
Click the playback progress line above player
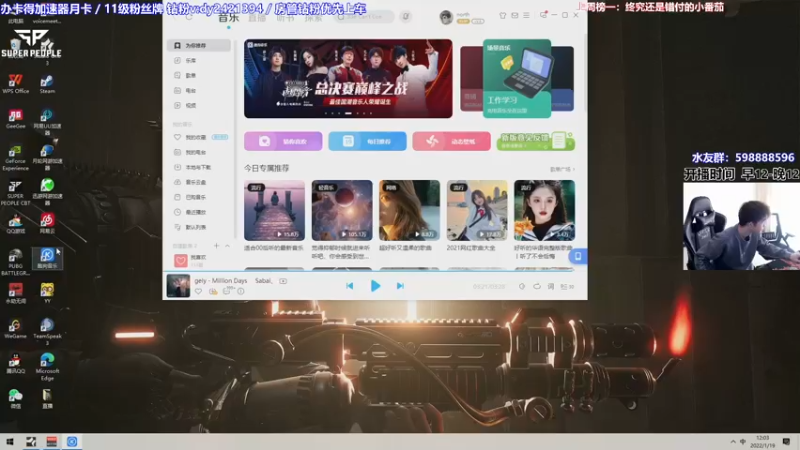pos(375,271)
